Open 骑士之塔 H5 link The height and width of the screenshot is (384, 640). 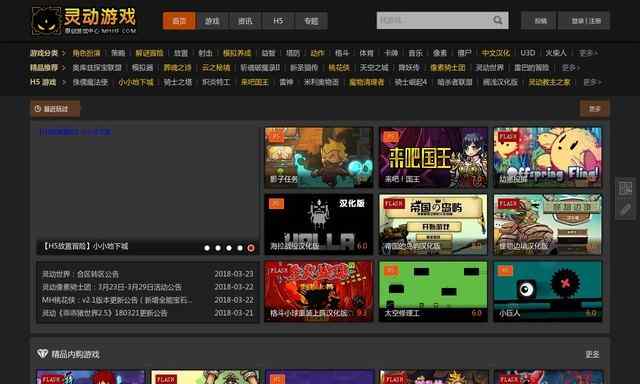[178, 82]
